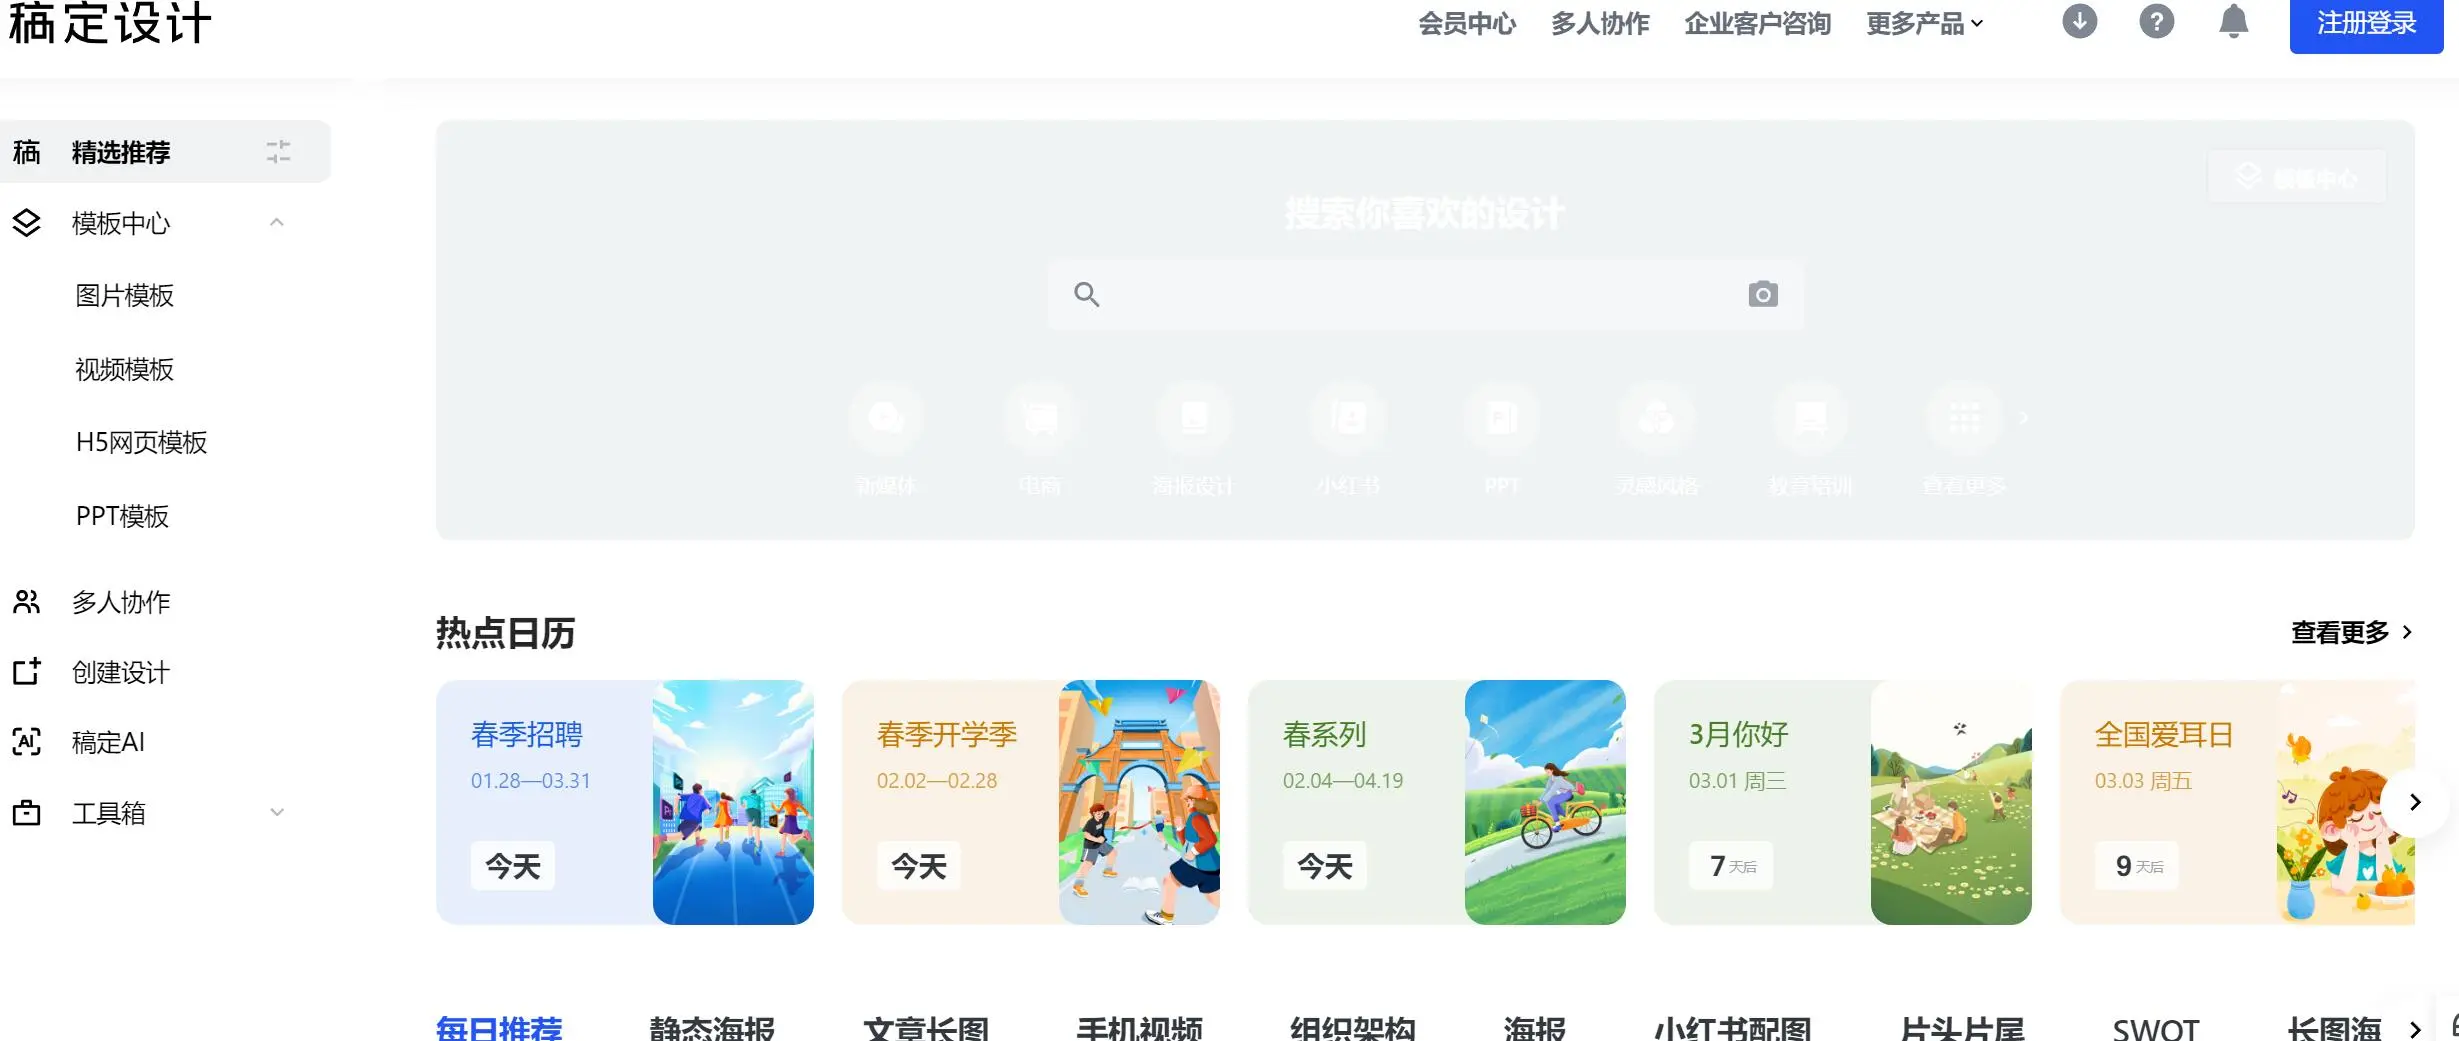Open 多人协作 in the sidebar
Screen dimensions: 2459x1041
(120, 602)
